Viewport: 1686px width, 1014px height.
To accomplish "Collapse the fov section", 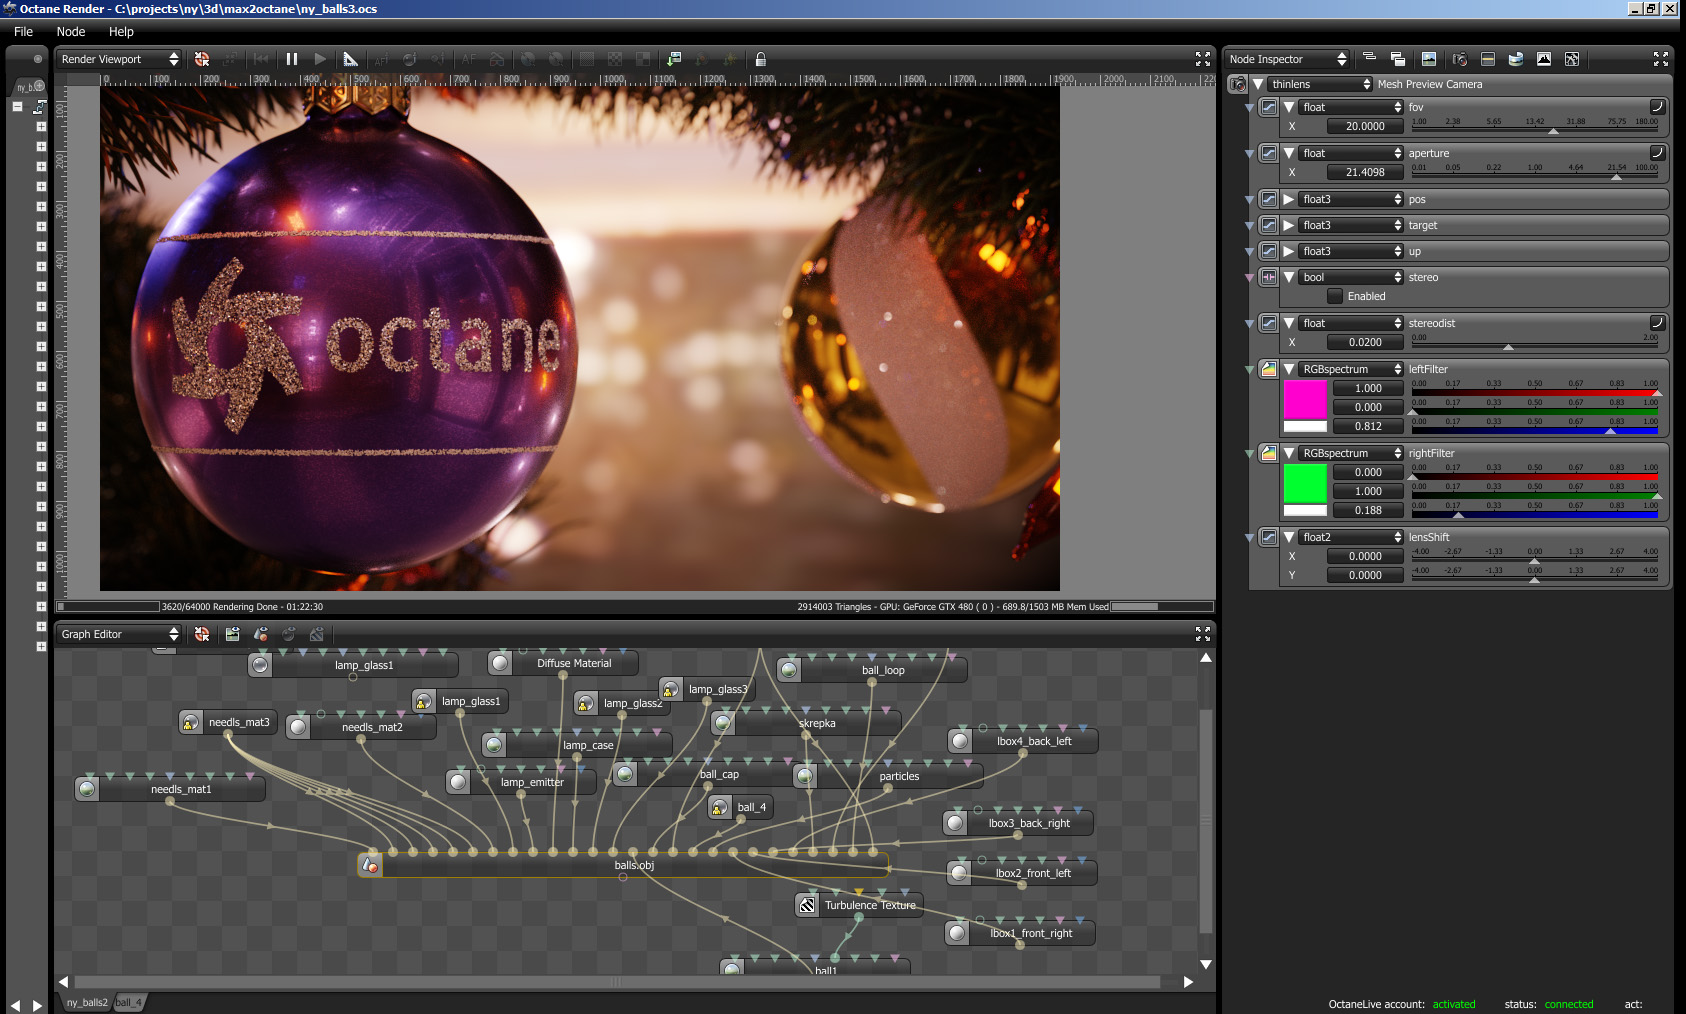I will pos(1289,107).
